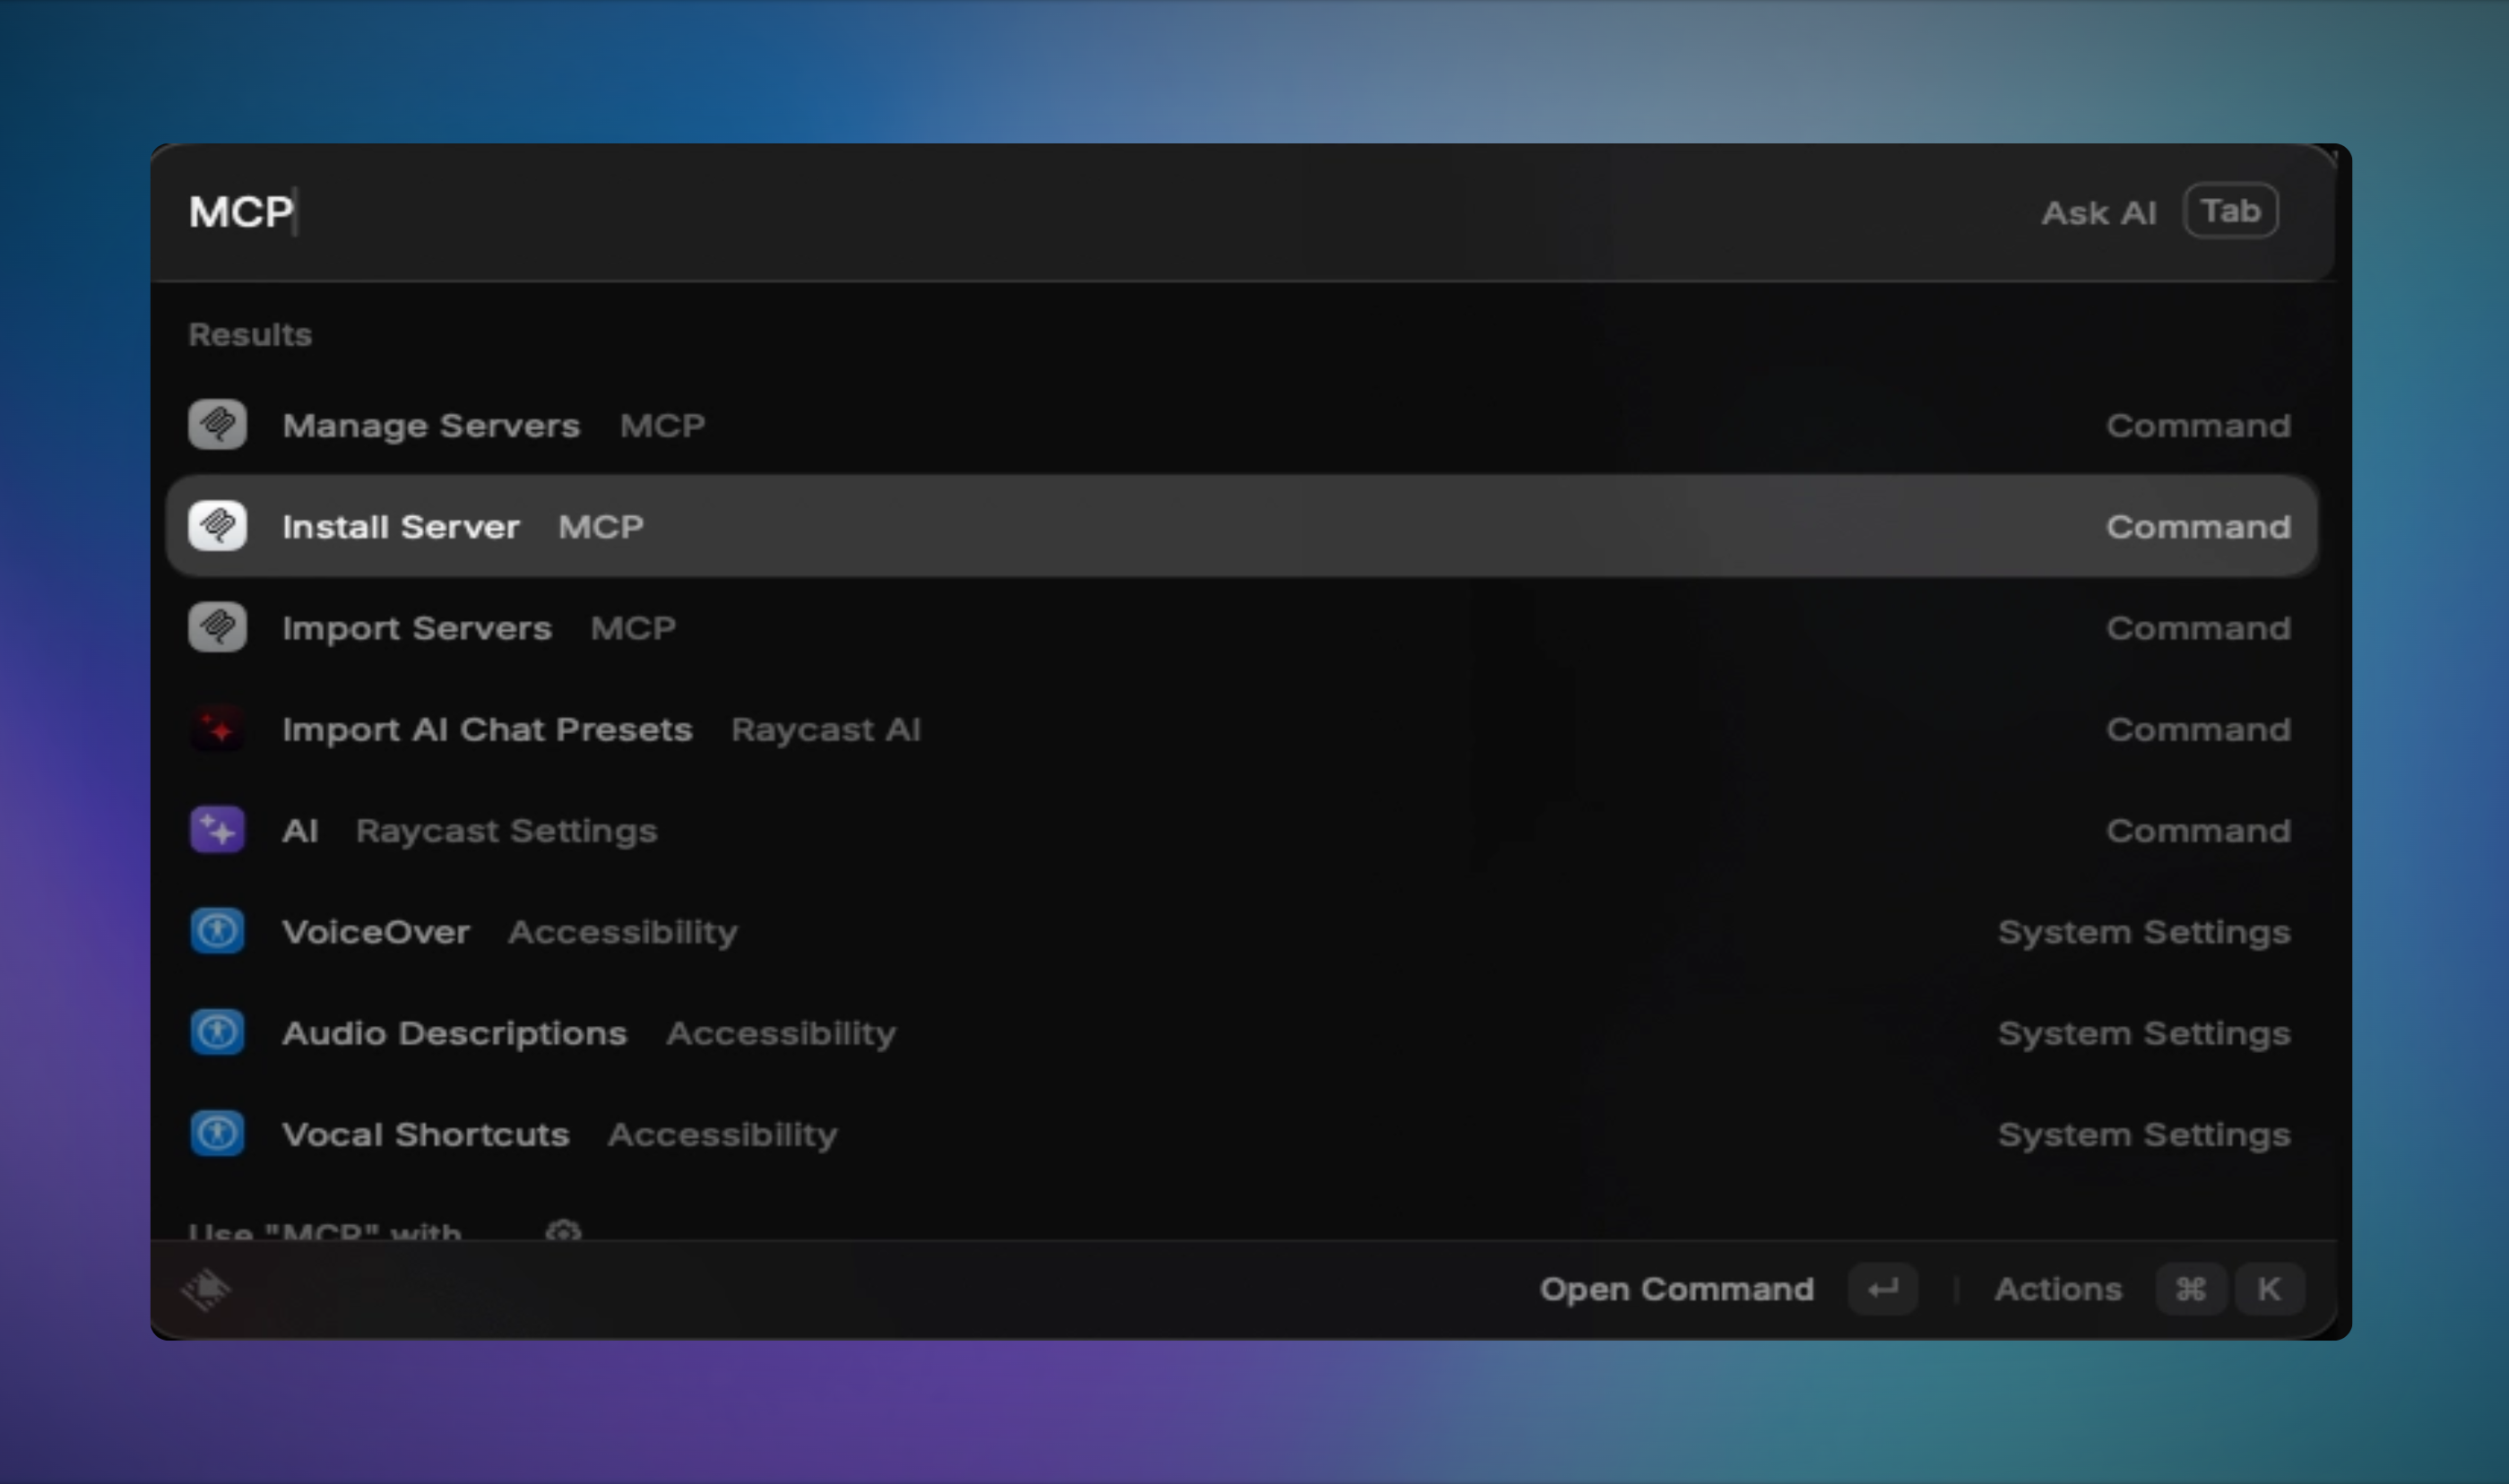Click the Import Servers MCP icon
The width and height of the screenshot is (2509, 1484).
(217, 627)
